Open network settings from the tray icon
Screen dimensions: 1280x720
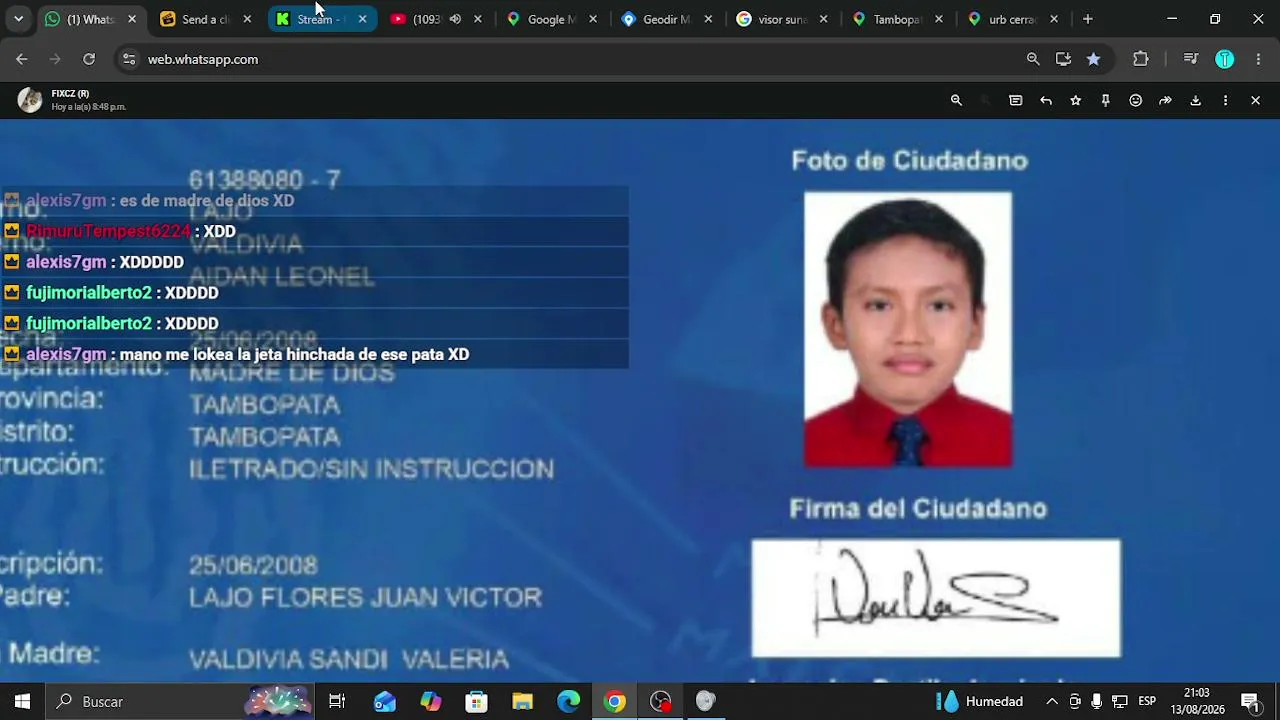tap(1120, 701)
